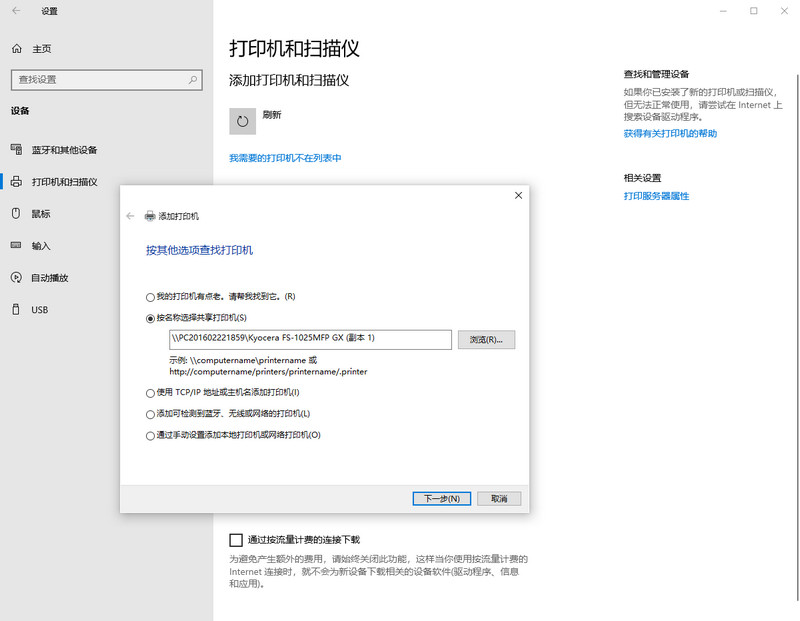Screen dimensions: 800x621
Task: Open the 浏览 browse dialog
Action: tap(486, 339)
